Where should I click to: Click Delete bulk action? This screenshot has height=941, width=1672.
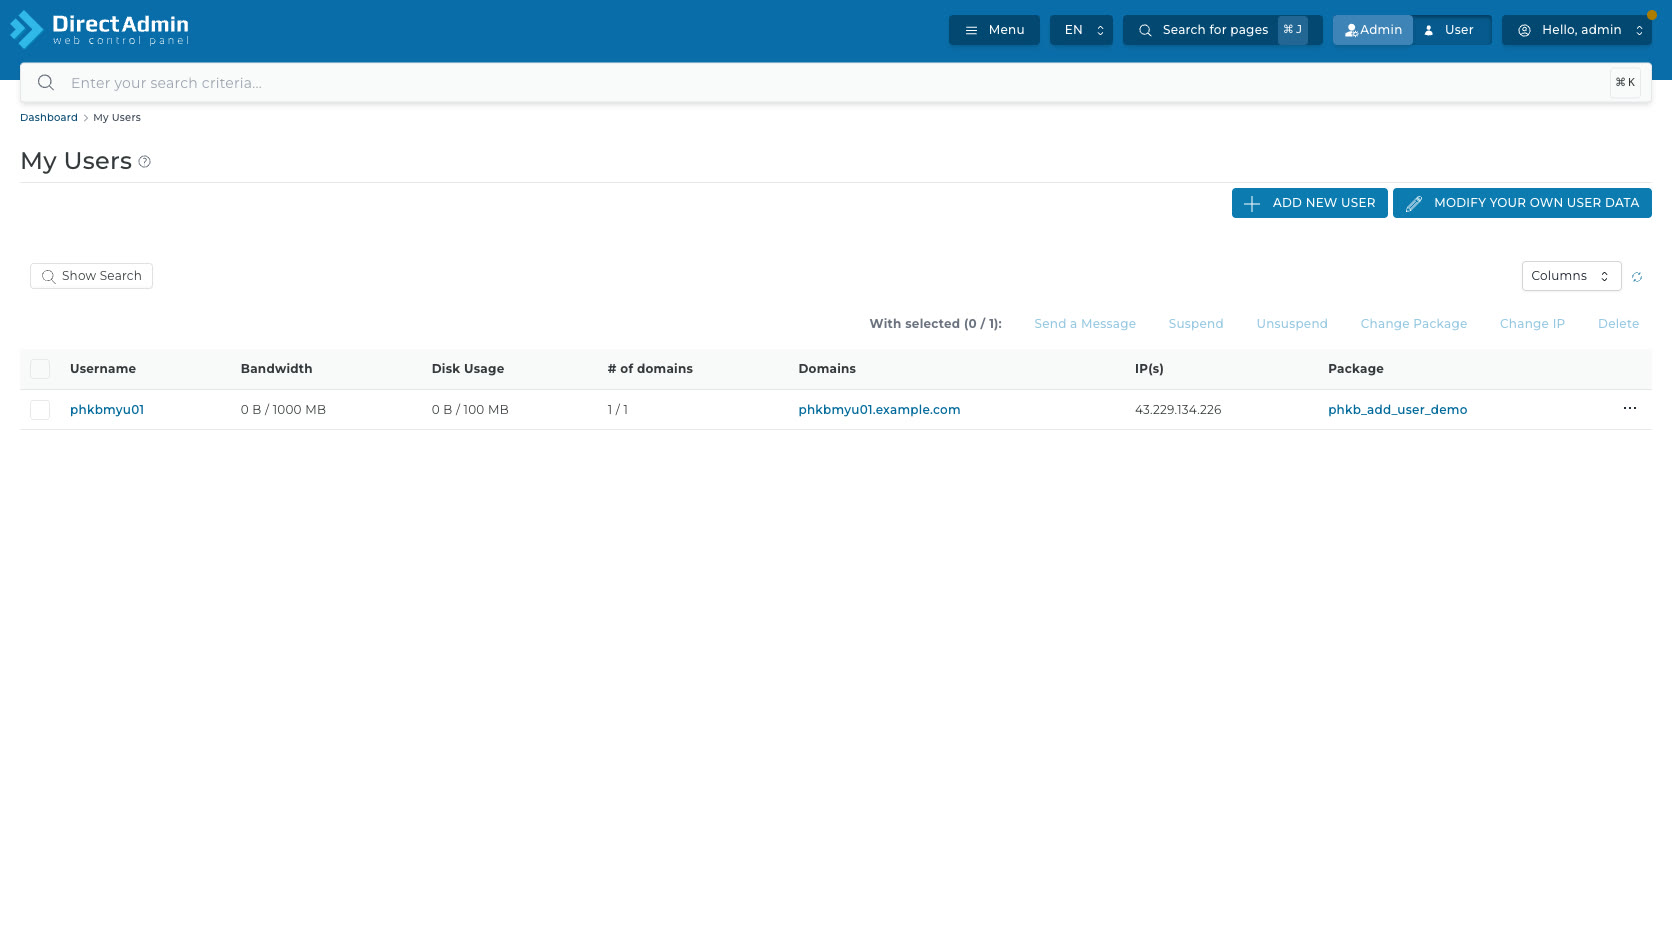click(x=1618, y=324)
